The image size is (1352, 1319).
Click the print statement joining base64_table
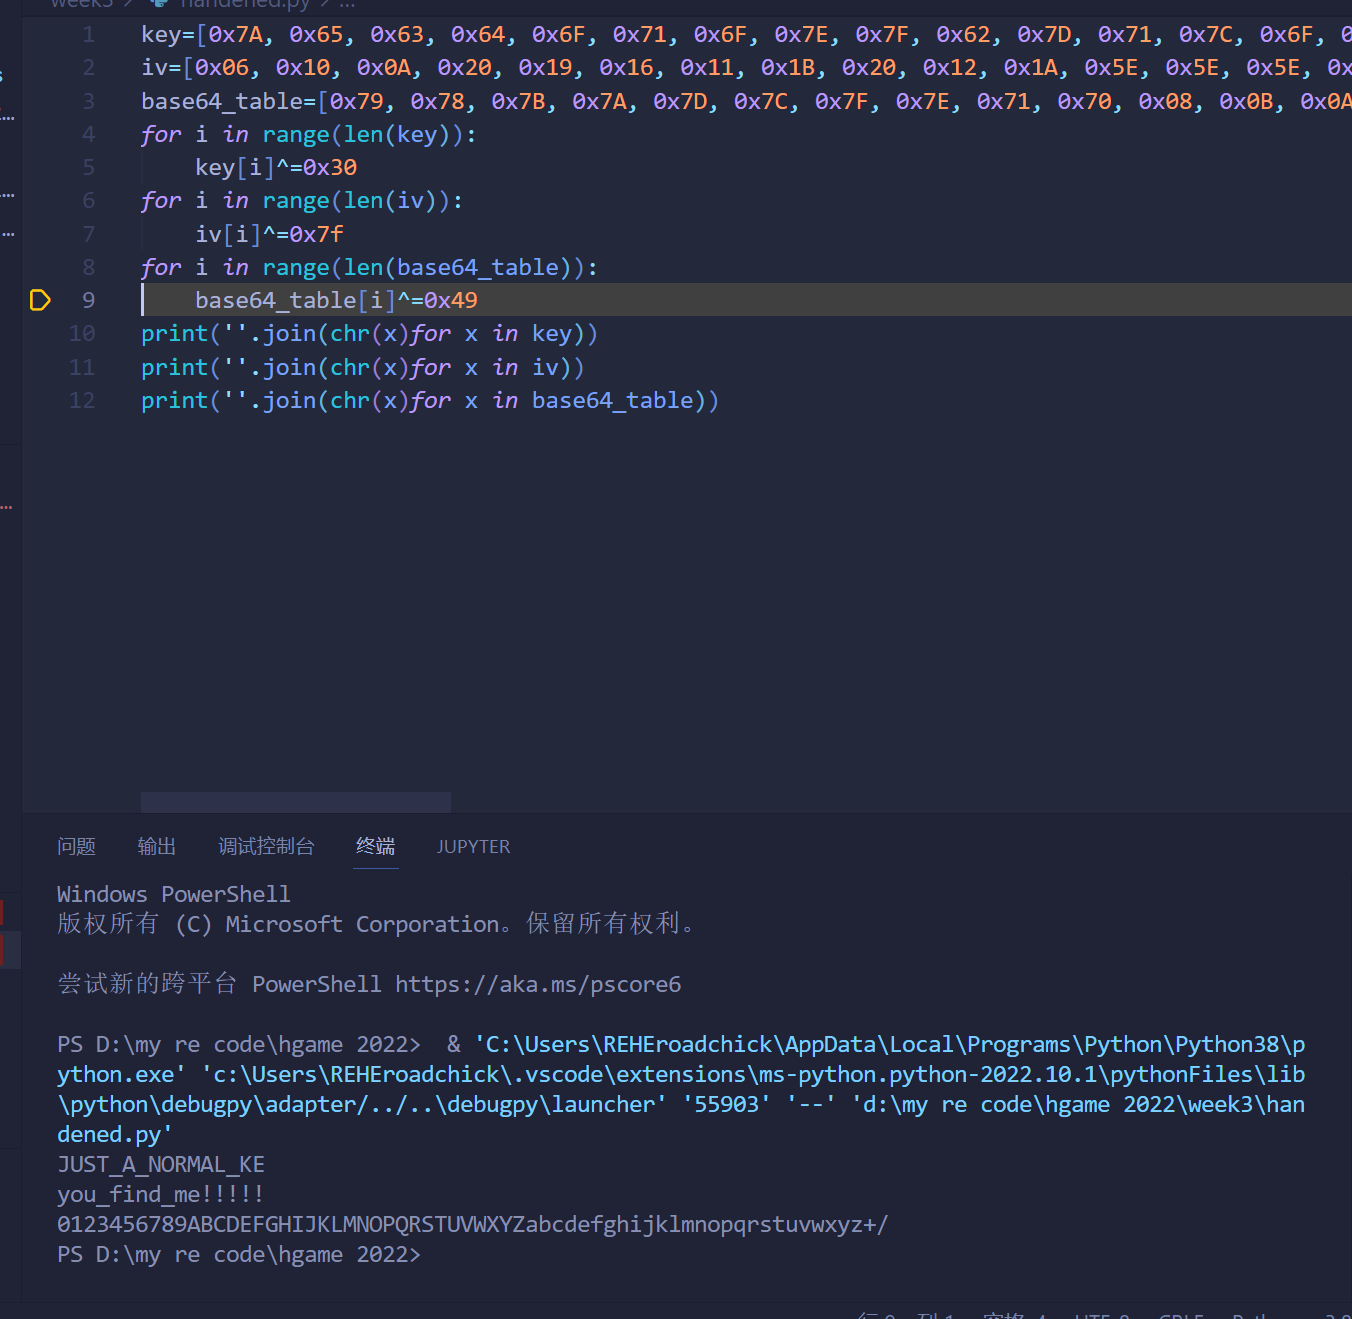[x=429, y=401]
